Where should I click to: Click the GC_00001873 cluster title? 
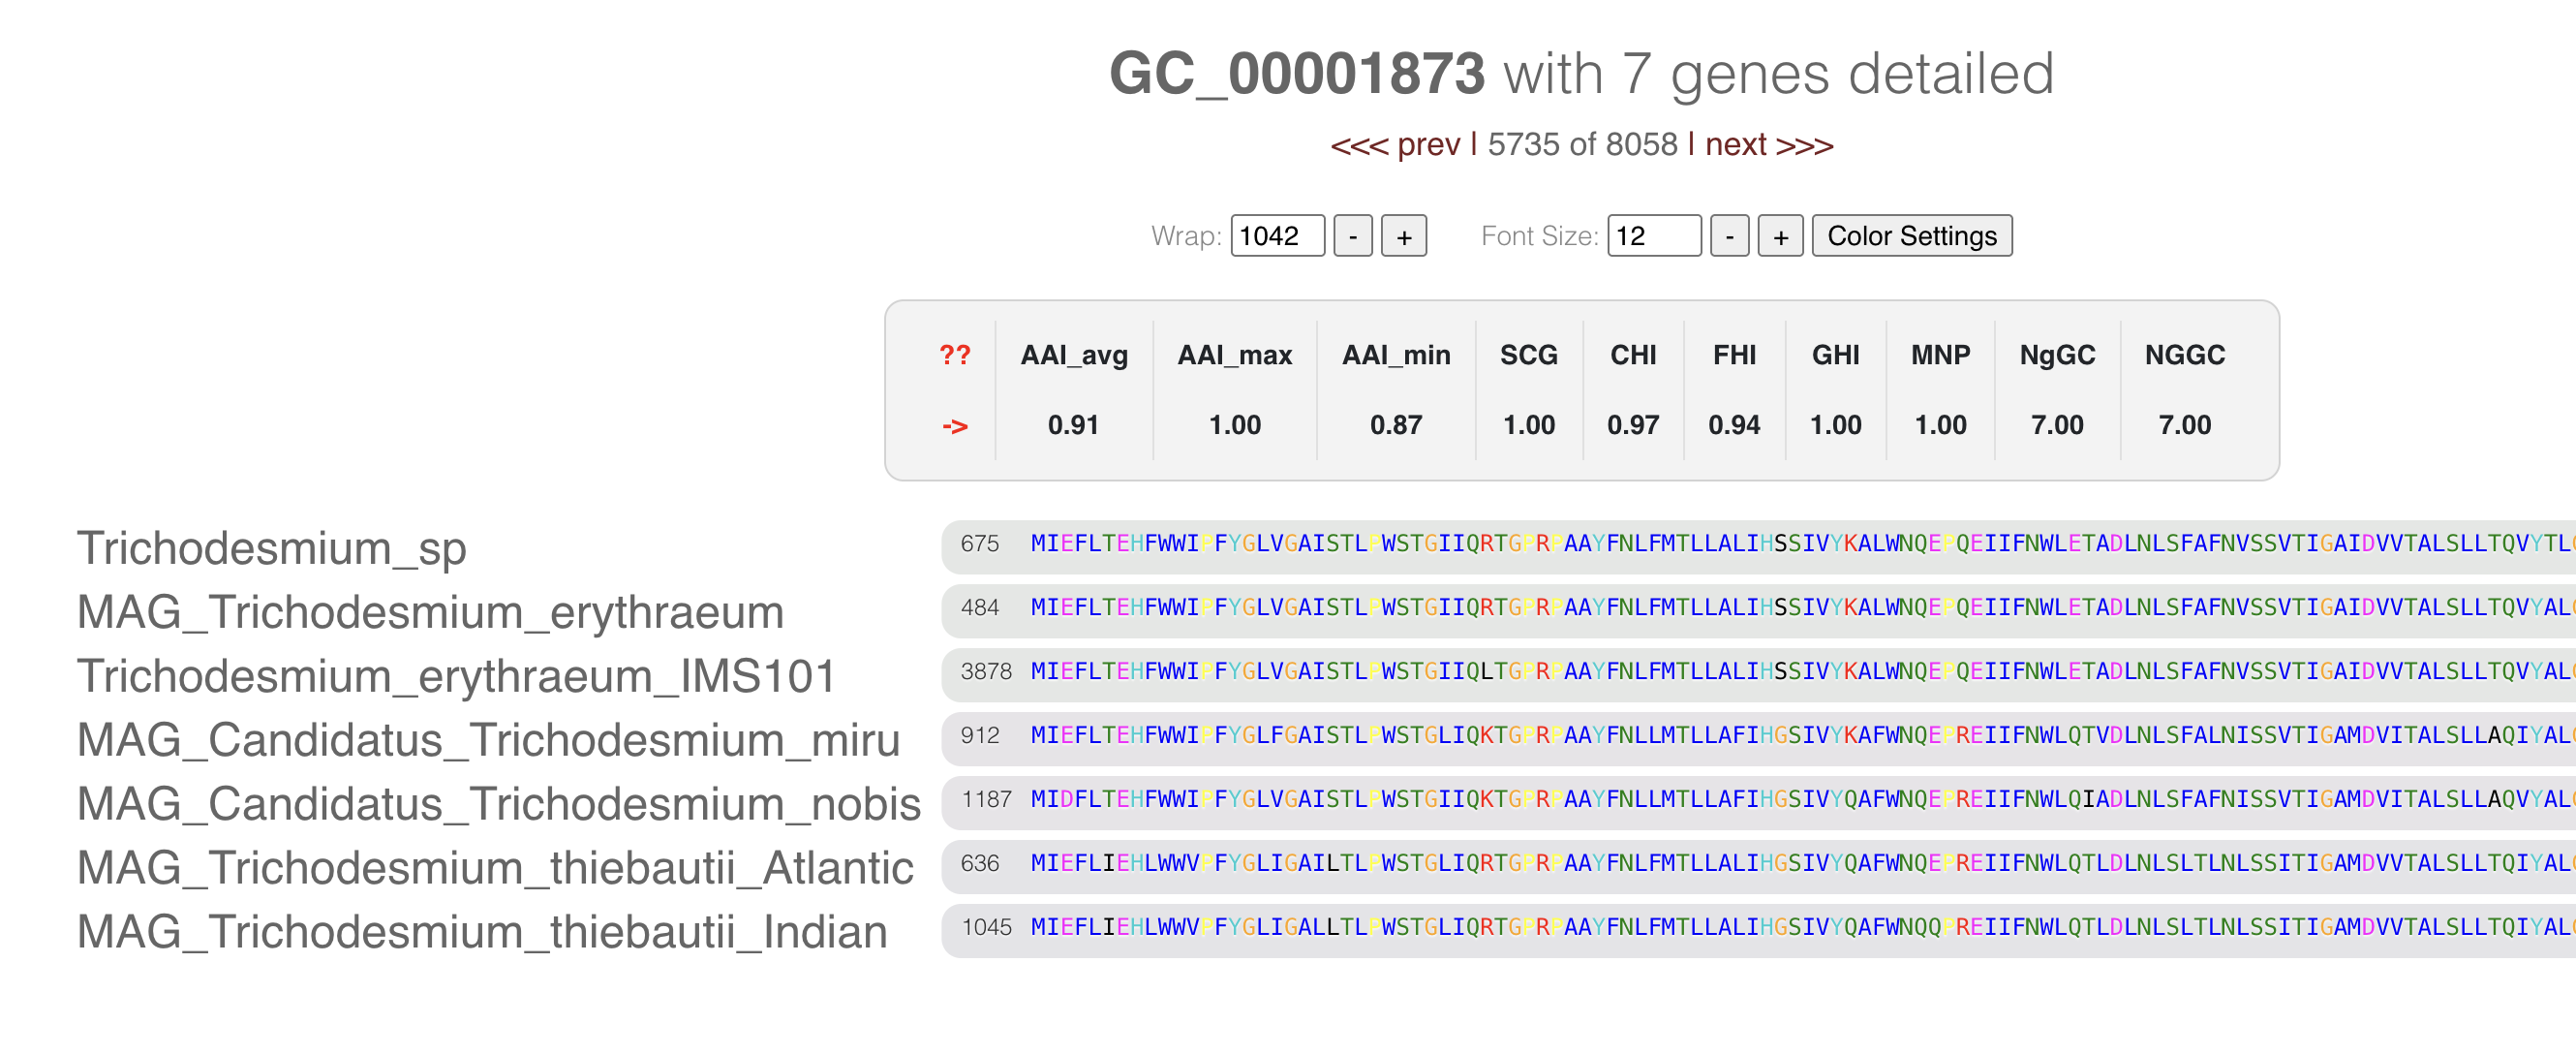1296,74
